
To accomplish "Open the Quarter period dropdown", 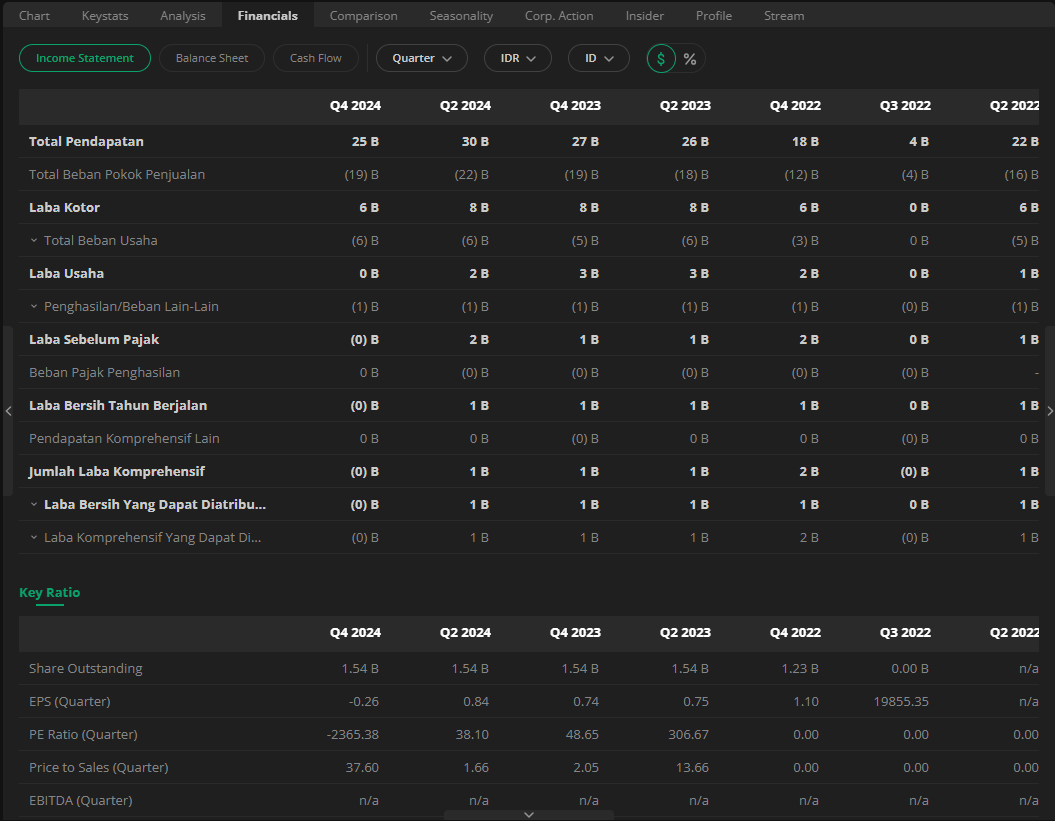I will tap(421, 58).
